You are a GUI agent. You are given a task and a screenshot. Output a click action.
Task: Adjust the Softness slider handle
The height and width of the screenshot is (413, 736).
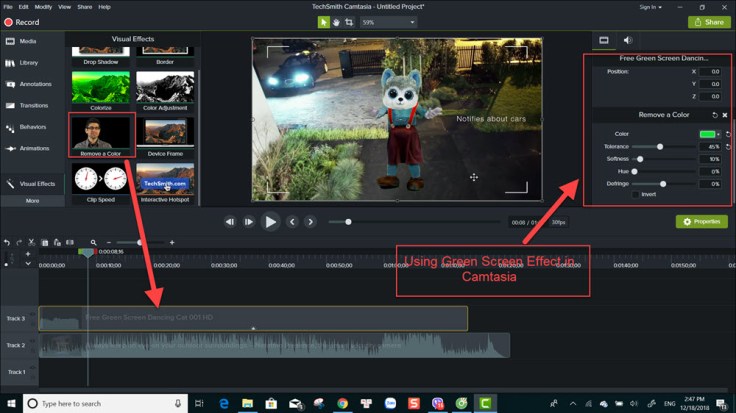click(640, 159)
